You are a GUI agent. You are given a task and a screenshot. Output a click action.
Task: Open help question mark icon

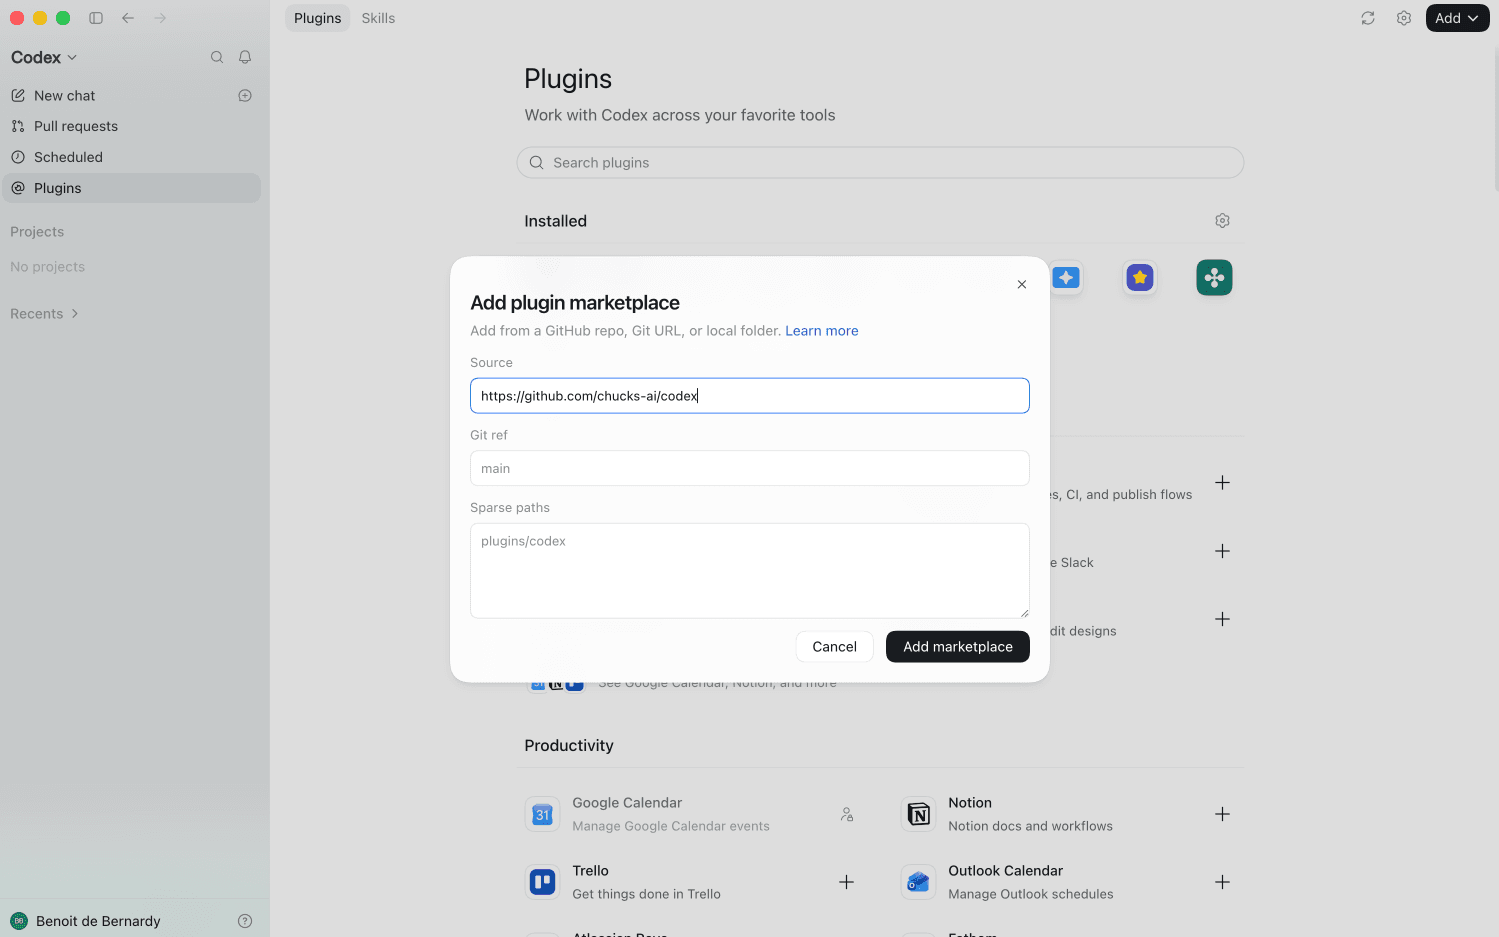[x=245, y=921]
